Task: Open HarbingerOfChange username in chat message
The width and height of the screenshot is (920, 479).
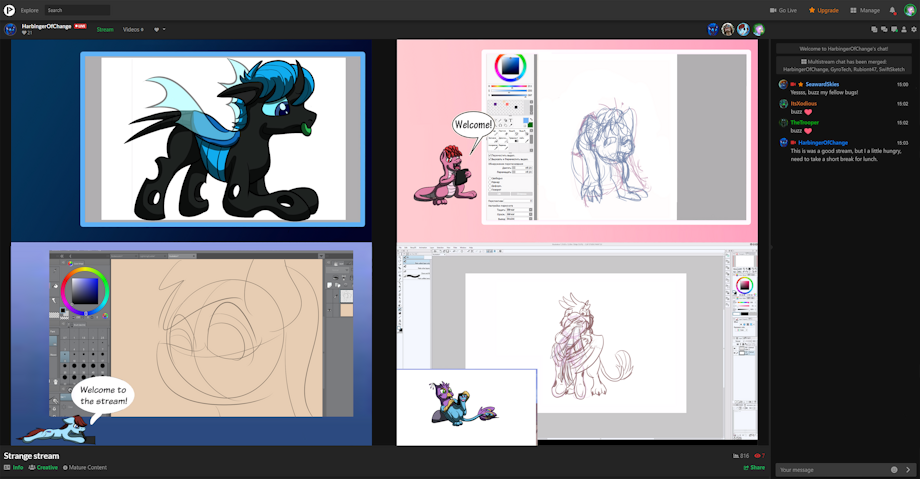Action: tap(823, 143)
